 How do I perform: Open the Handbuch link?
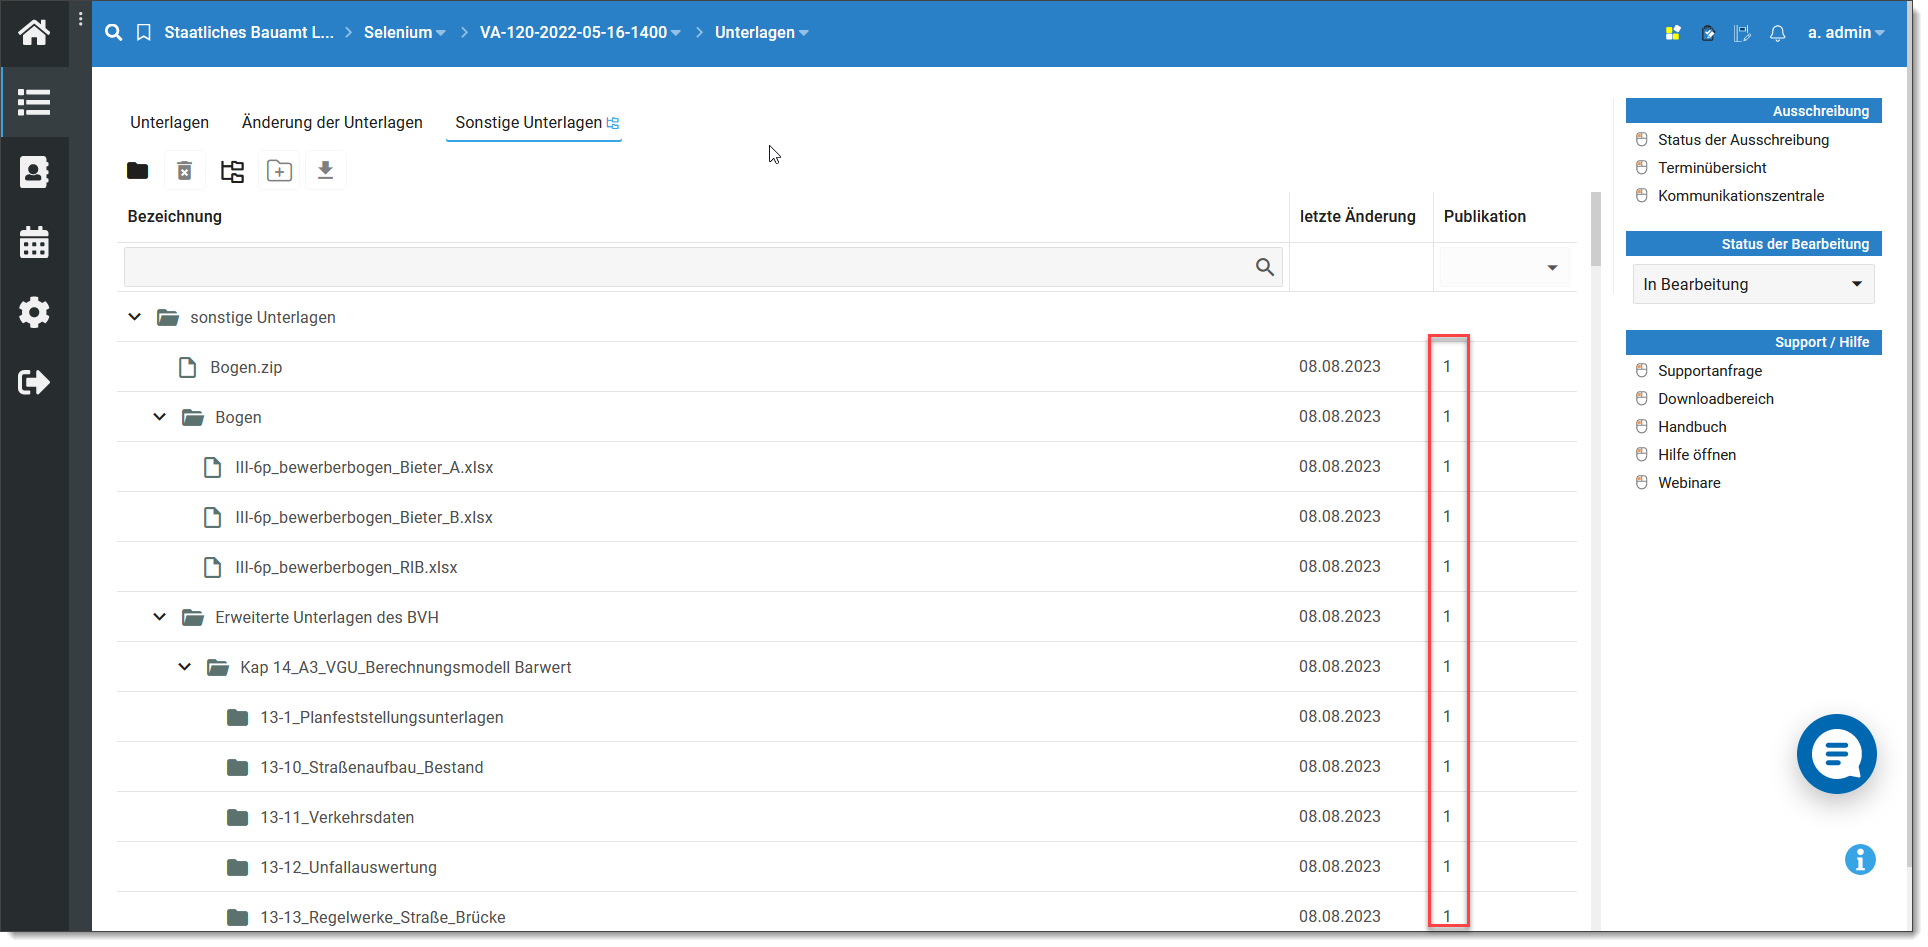[1691, 427]
